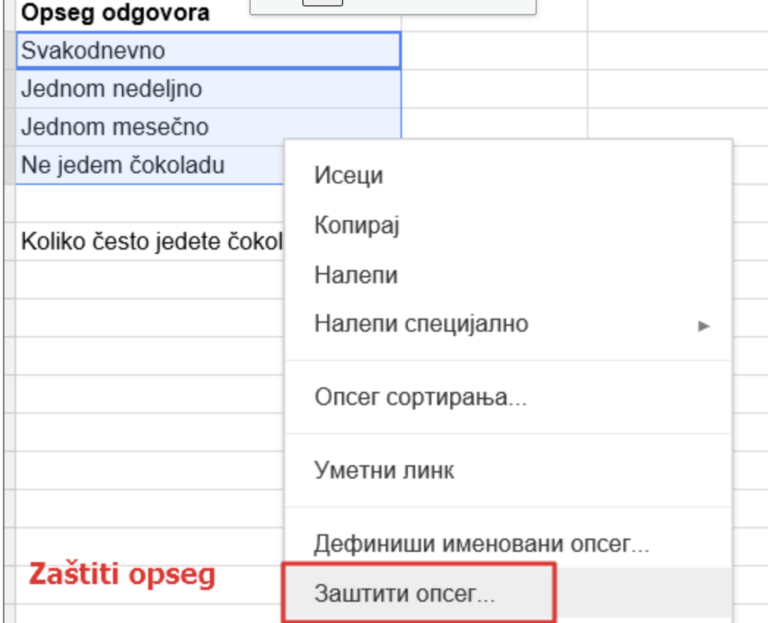
Task: Select empty cell right of Jednom nedeljno
Action: coord(494,89)
